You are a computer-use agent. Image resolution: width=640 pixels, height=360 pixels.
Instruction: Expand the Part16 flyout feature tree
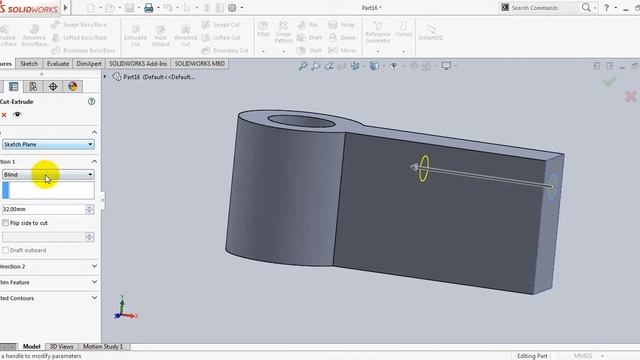click(105, 77)
